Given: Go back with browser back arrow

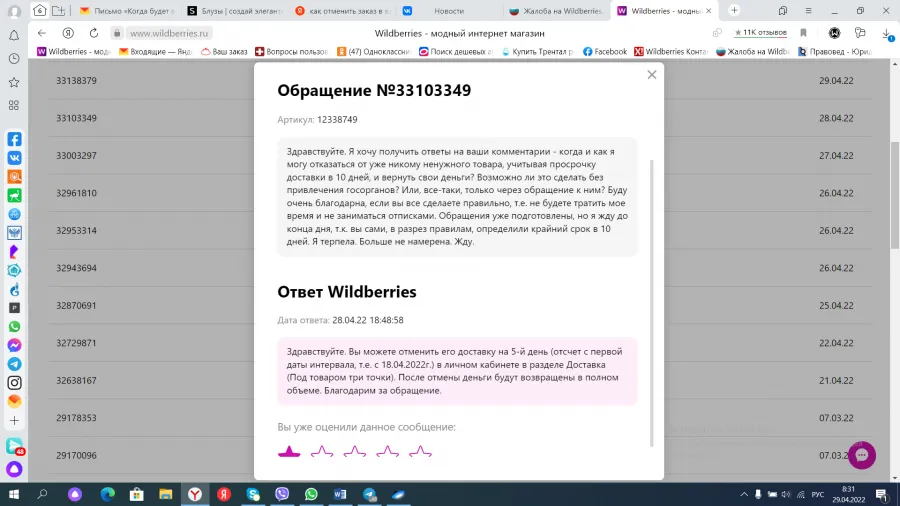Looking at the screenshot, I should 42,33.
